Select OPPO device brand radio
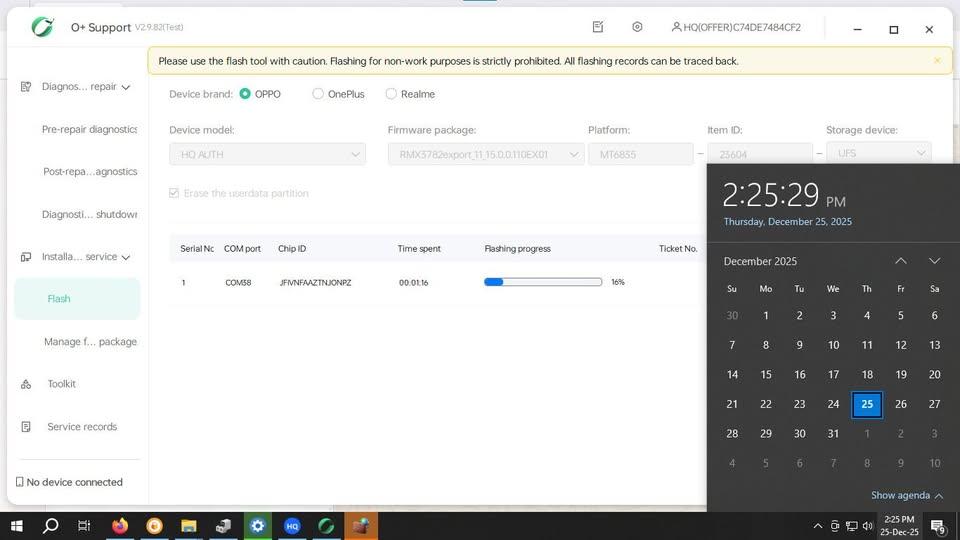 click(x=245, y=94)
